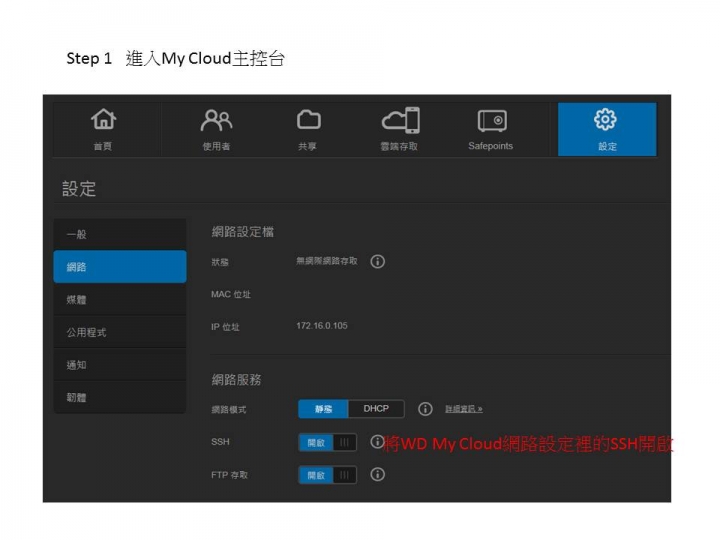Open the Shares folder icon

tap(309, 119)
